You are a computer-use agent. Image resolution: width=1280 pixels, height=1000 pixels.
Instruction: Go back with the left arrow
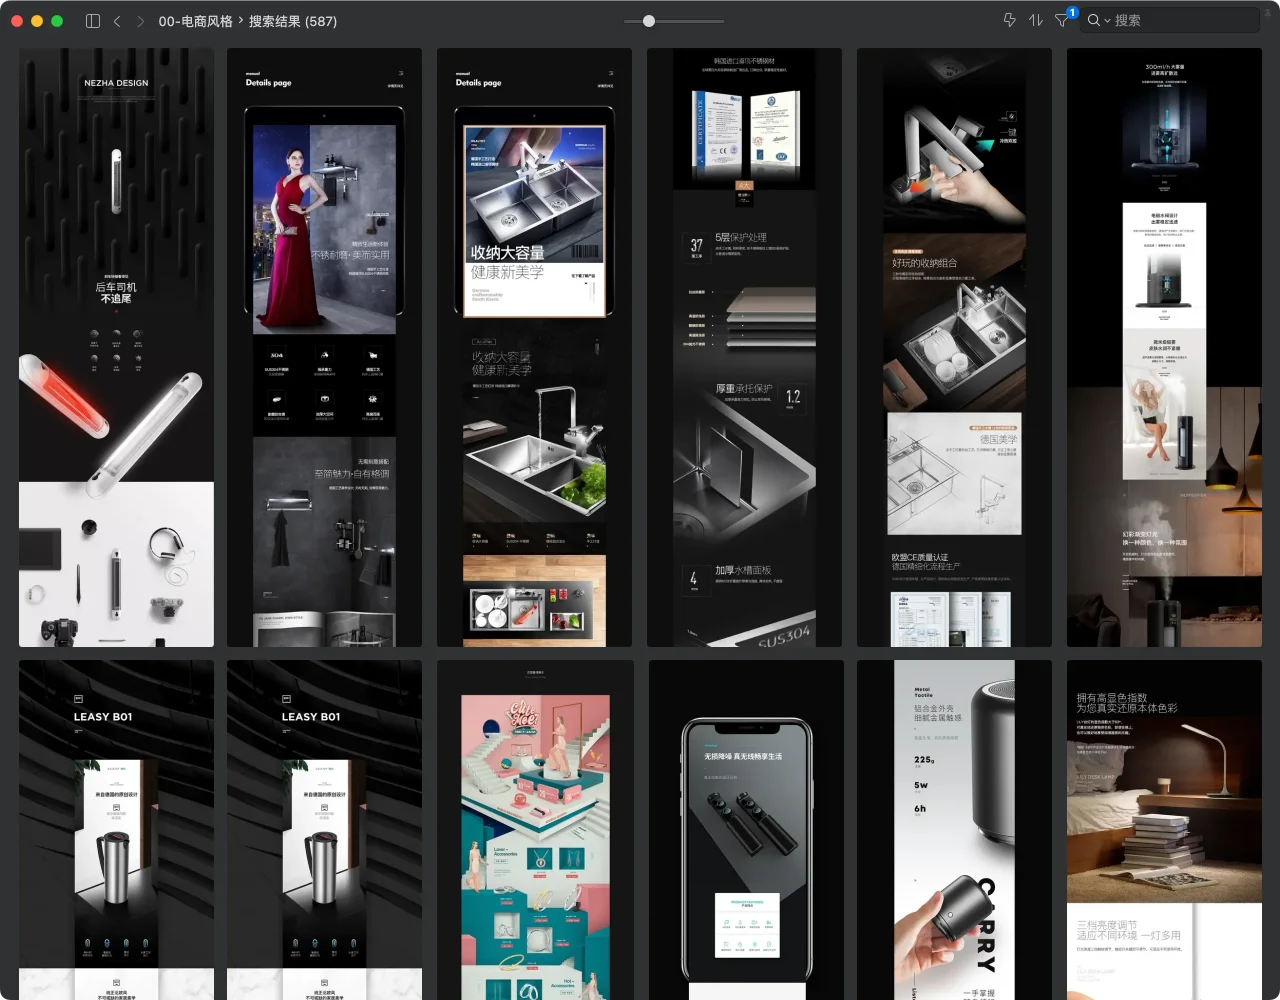tap(117, 21)
